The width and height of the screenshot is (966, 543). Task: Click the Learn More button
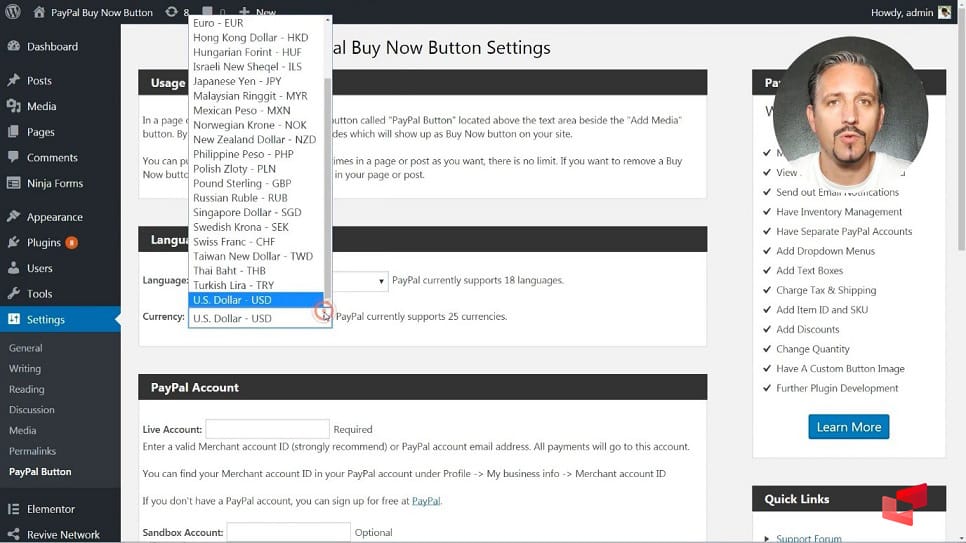848,427
